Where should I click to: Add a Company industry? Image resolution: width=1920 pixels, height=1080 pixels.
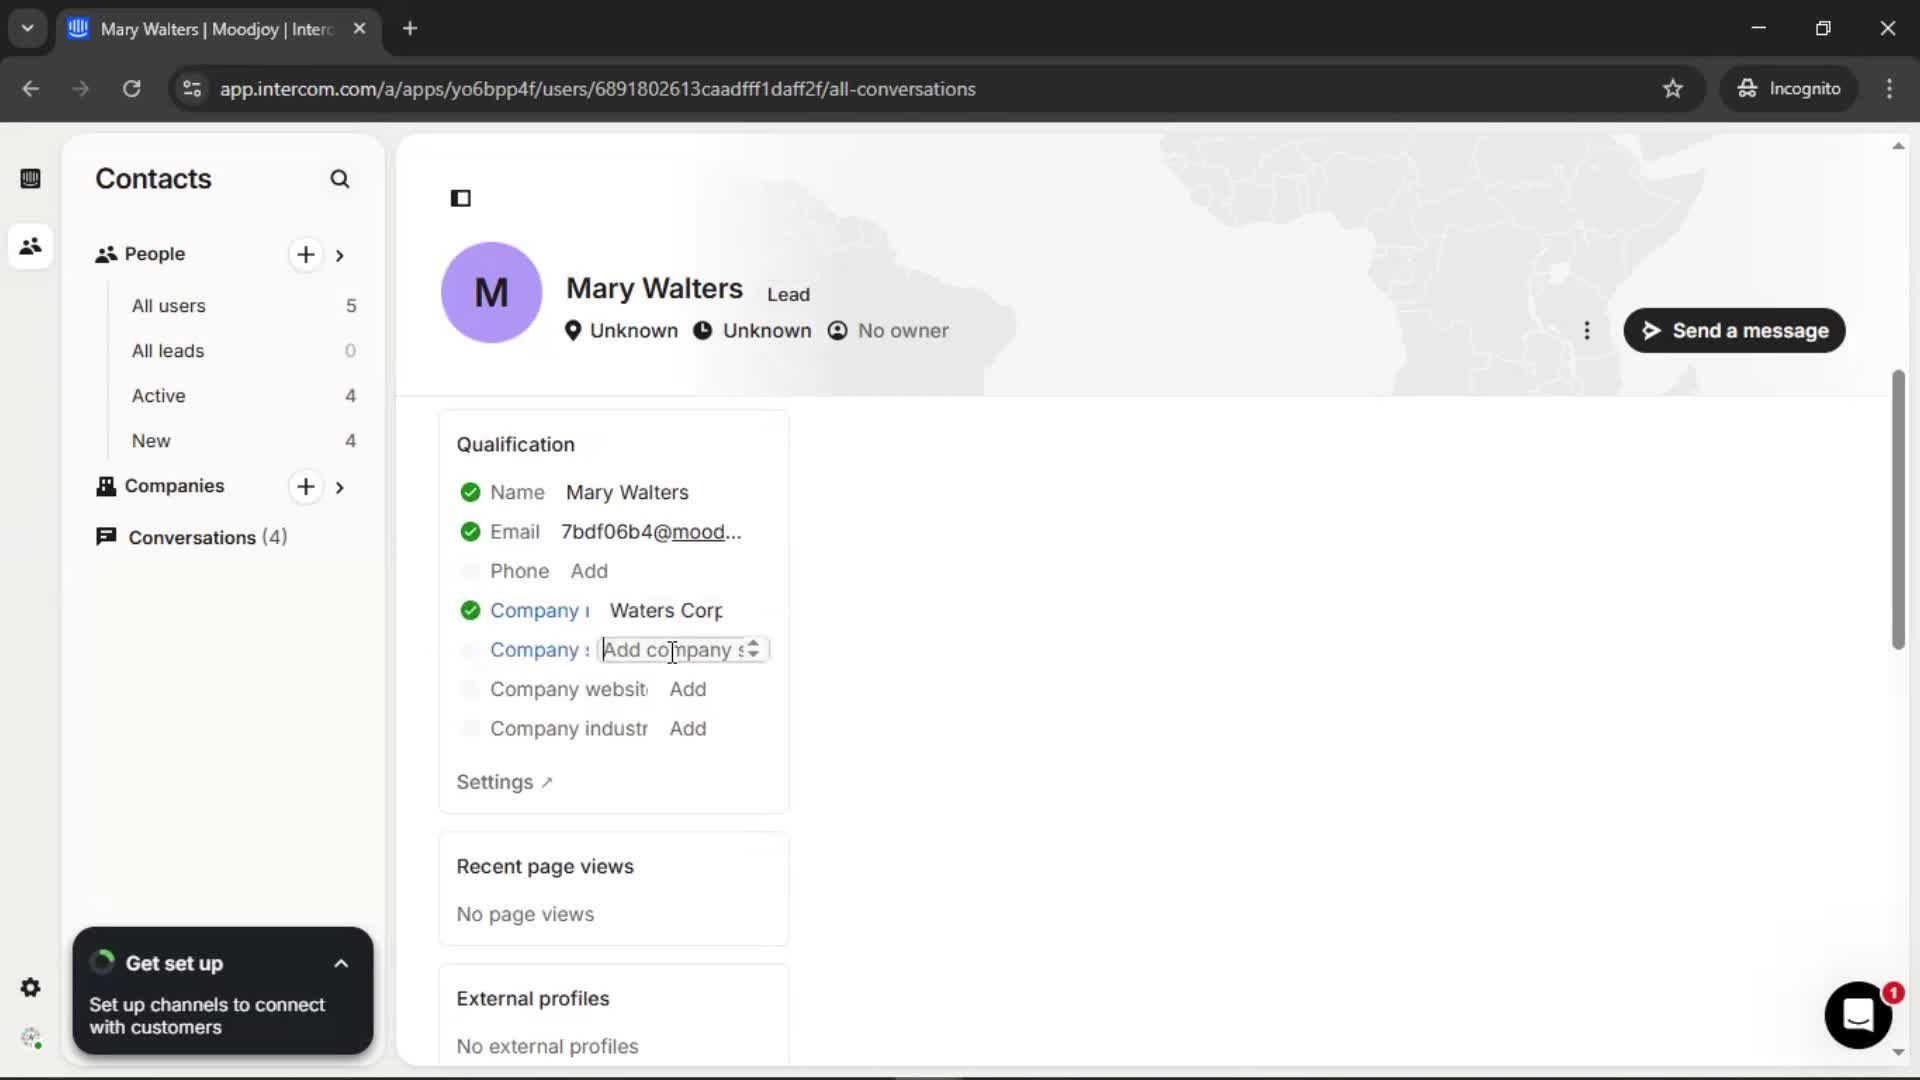(688, 729)
